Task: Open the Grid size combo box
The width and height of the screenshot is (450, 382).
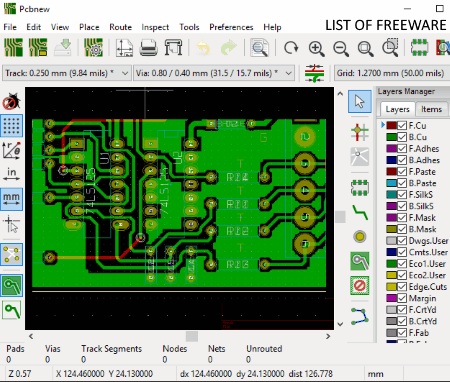Action: point(392,73)
